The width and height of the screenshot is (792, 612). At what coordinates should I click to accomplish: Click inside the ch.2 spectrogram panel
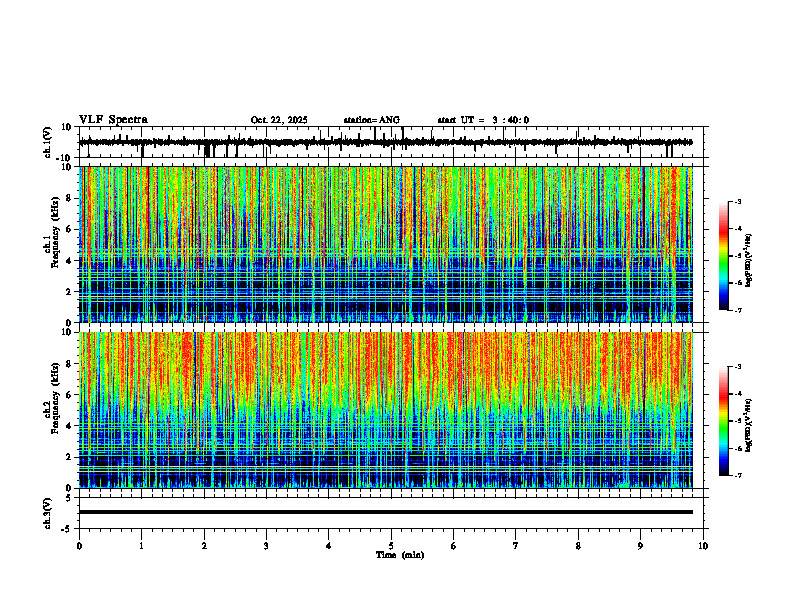385,410
